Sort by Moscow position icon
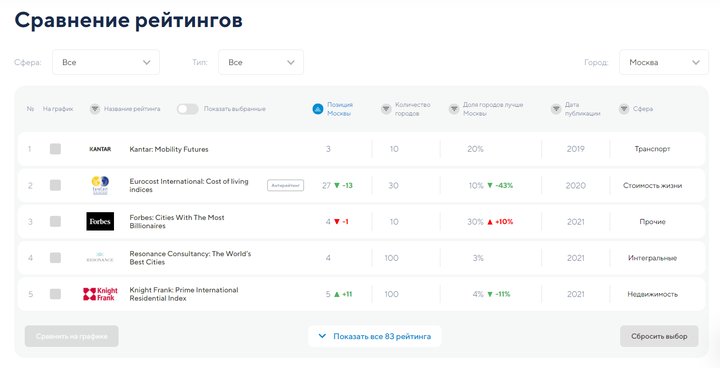This screenshot has height=368, width=720. (x=318, y=109)
